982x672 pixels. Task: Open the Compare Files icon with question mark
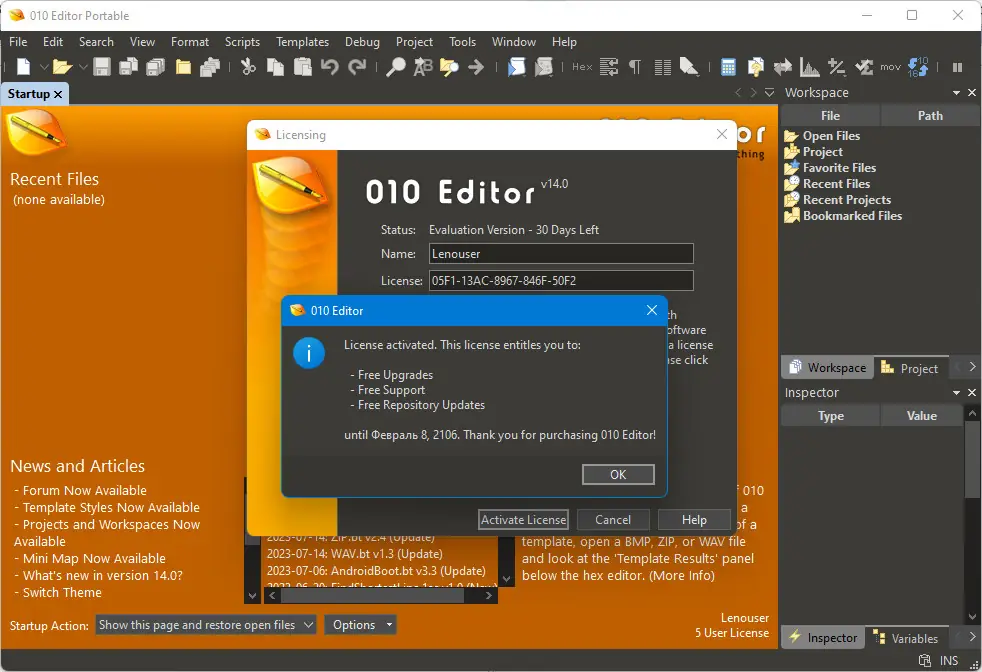755,66
